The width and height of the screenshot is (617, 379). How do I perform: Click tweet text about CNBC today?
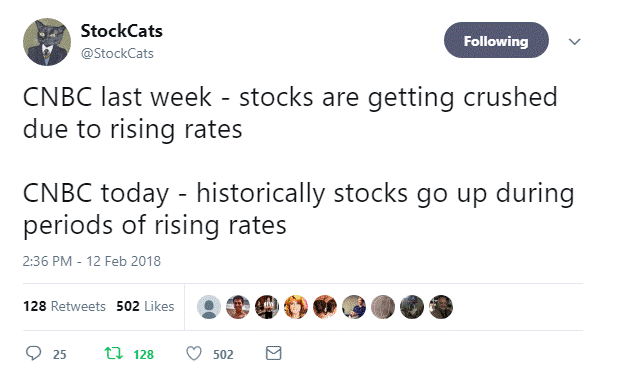(299, 209)
